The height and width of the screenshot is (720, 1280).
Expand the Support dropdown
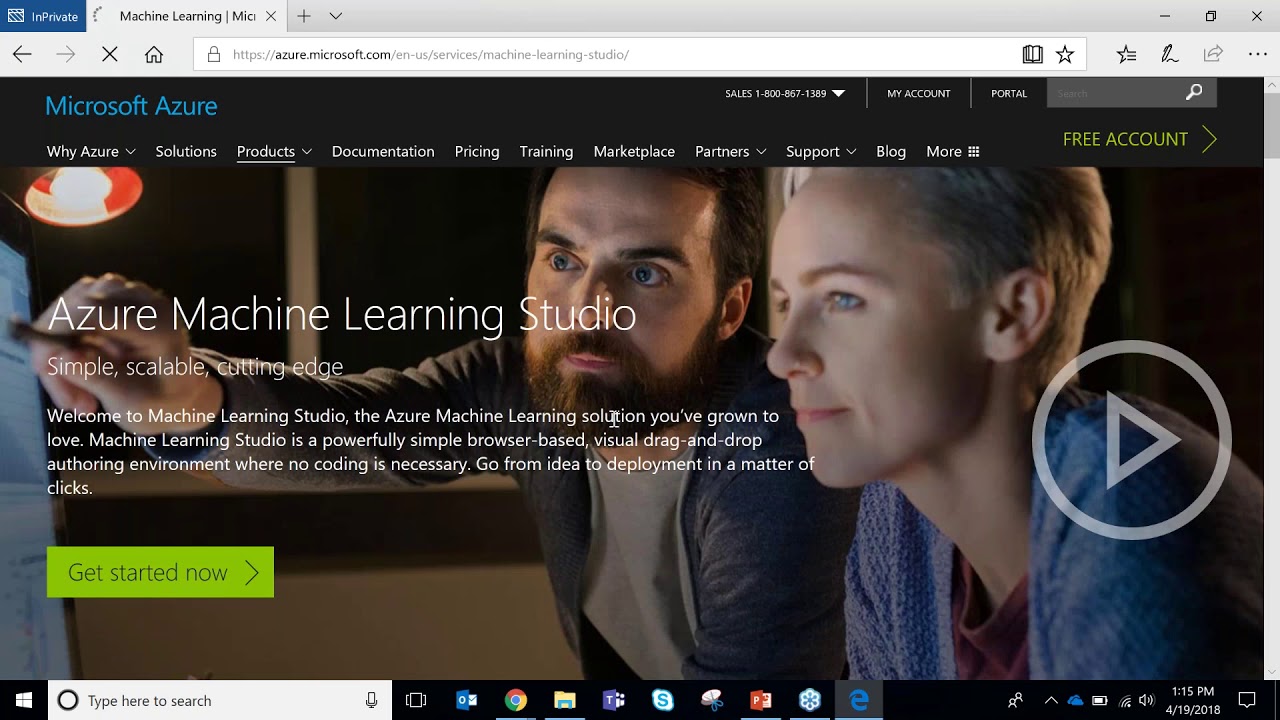821,152
